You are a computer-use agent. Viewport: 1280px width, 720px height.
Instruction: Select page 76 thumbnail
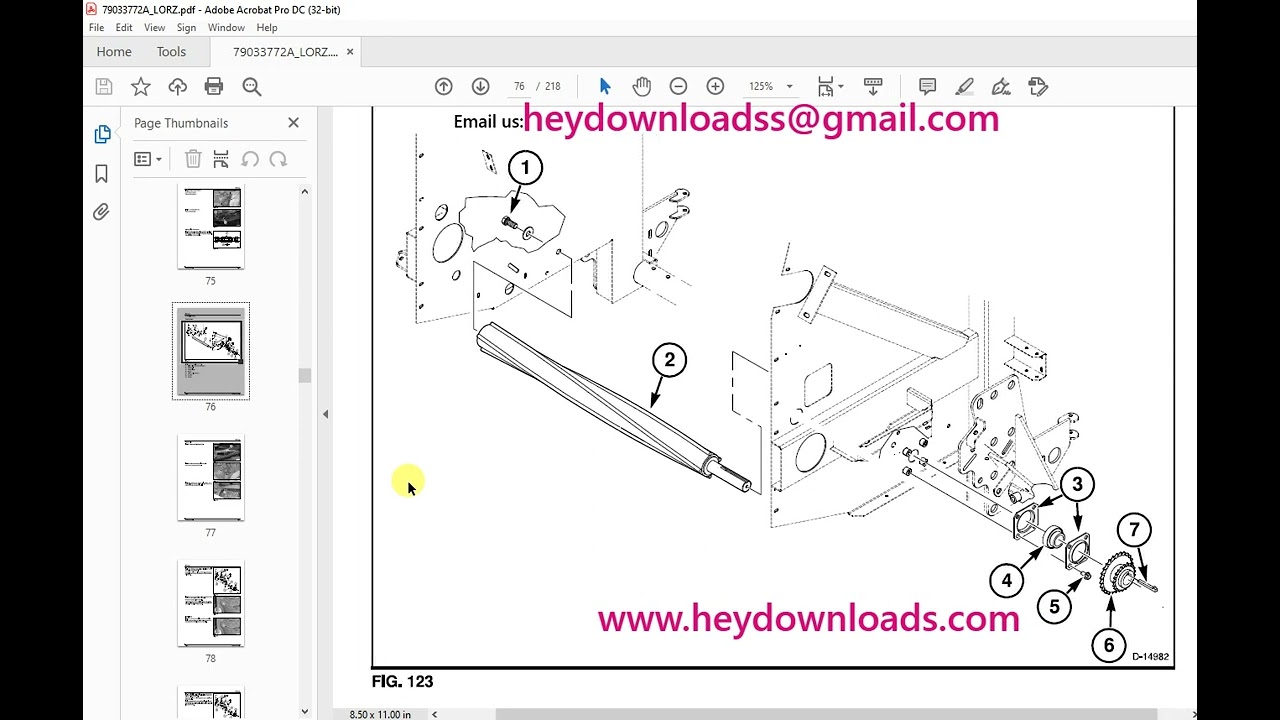(211, 351)
